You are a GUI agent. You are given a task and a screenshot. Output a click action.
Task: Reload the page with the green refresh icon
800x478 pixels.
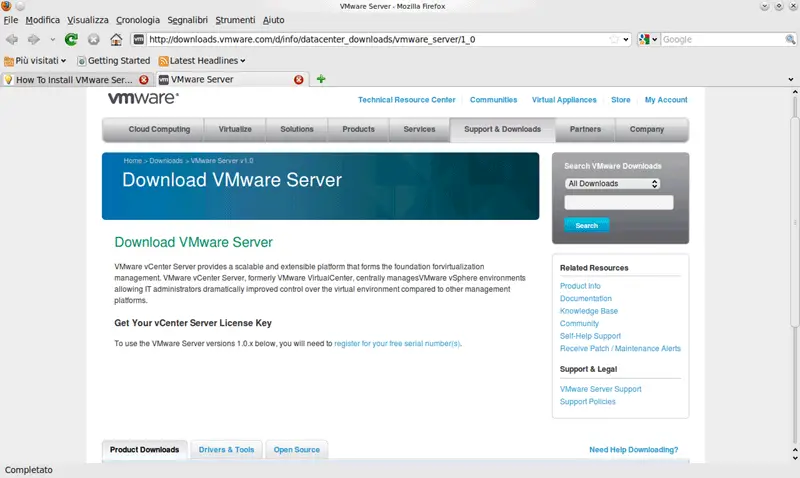(71, 39)
